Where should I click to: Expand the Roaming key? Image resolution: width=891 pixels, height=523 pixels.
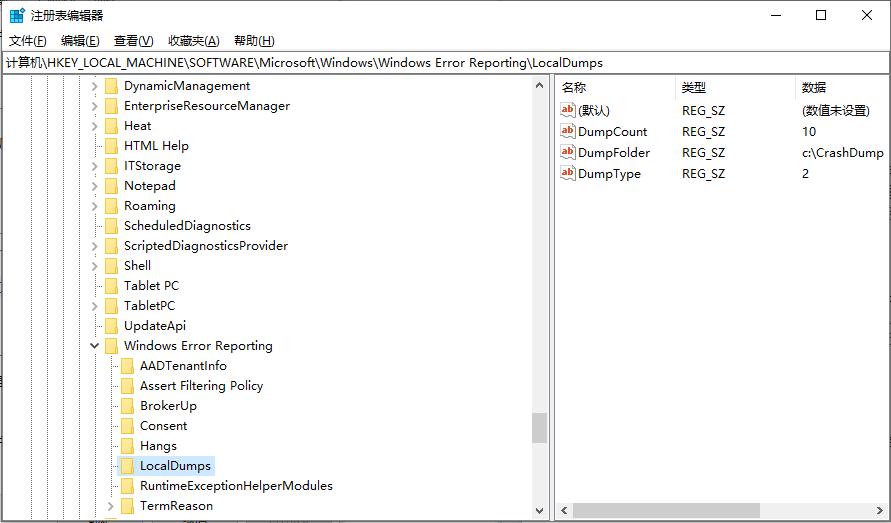point(95,206)
